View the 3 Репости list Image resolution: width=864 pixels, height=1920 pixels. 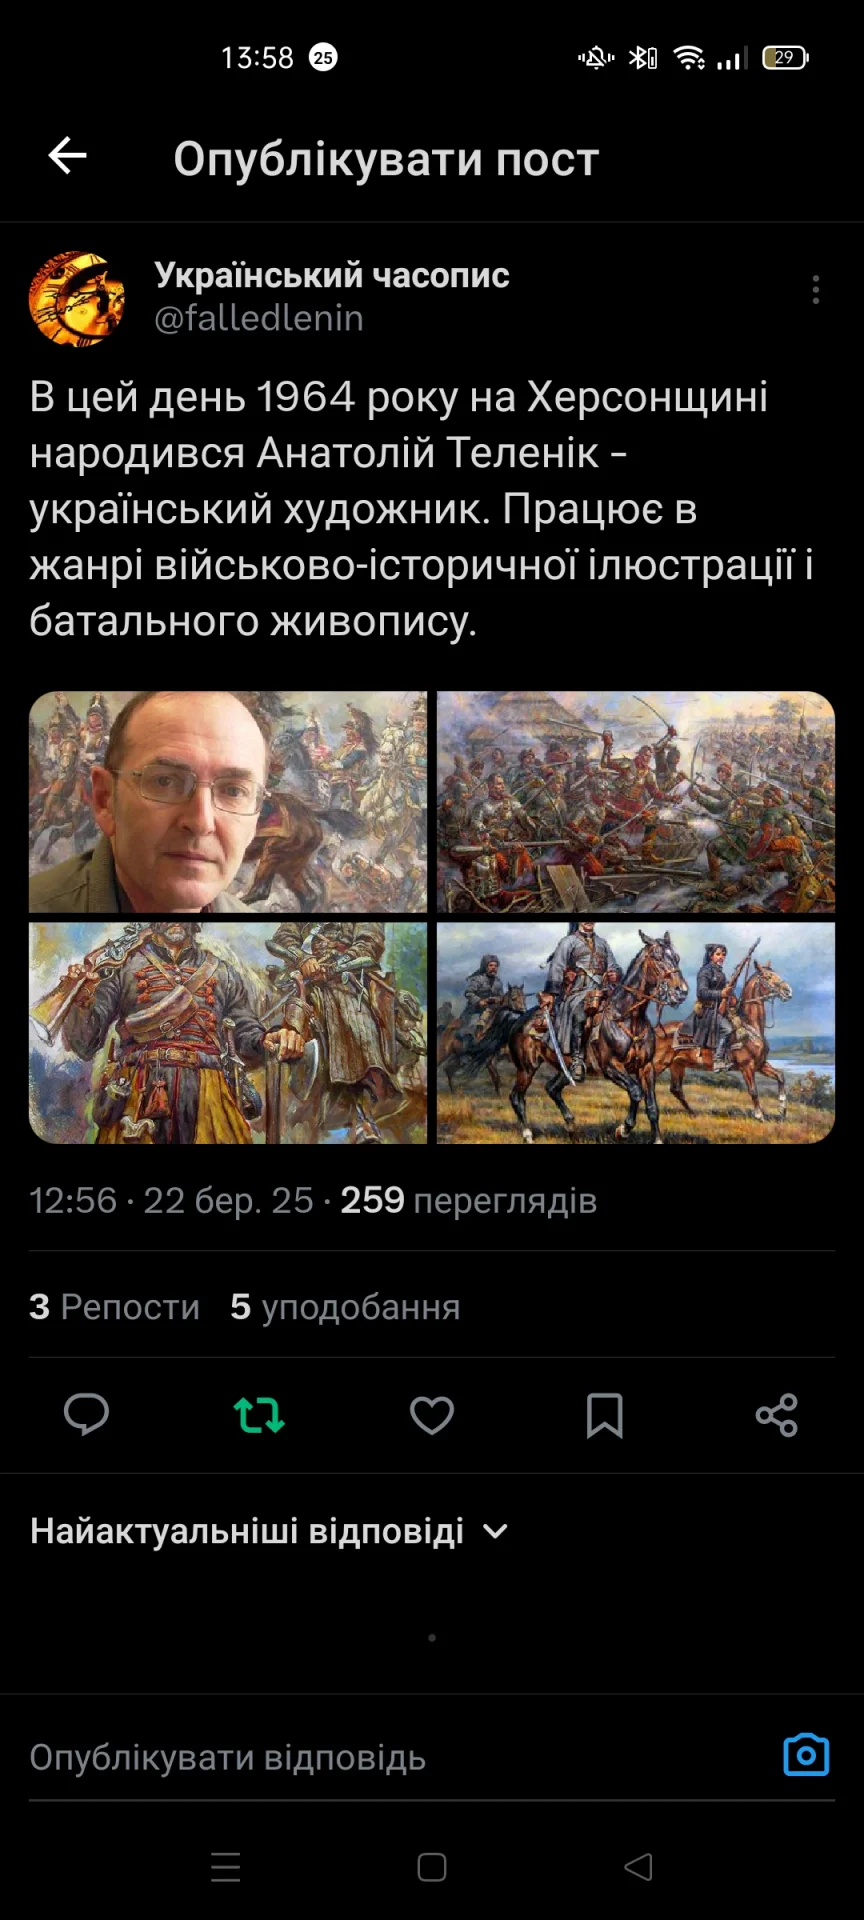(x=115, y=1306)
